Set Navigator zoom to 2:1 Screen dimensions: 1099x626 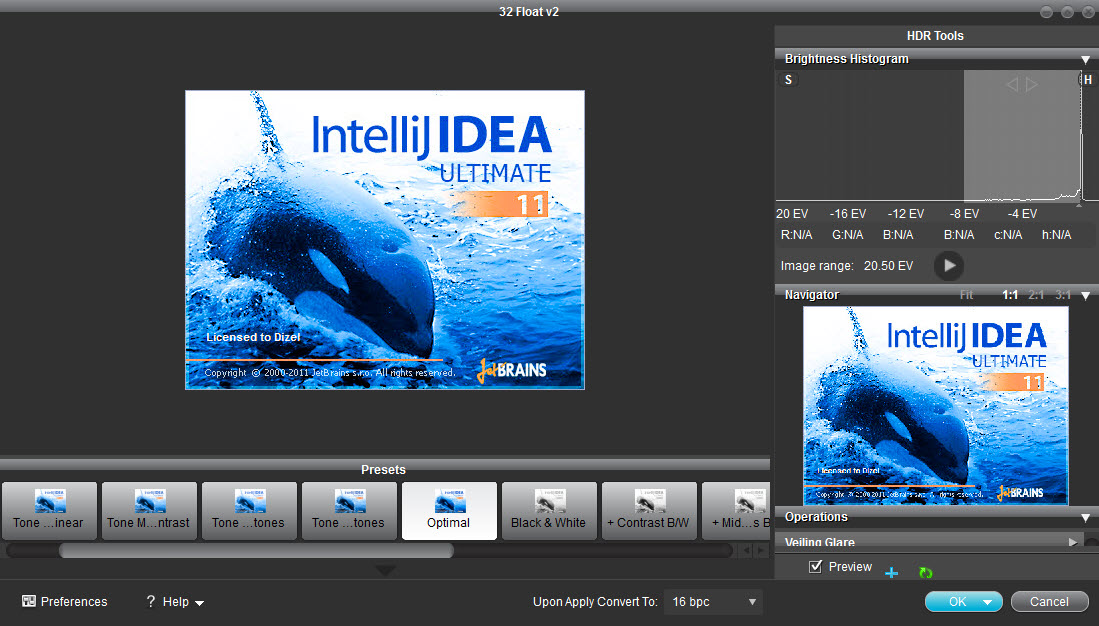click(x=1036, y=295)
